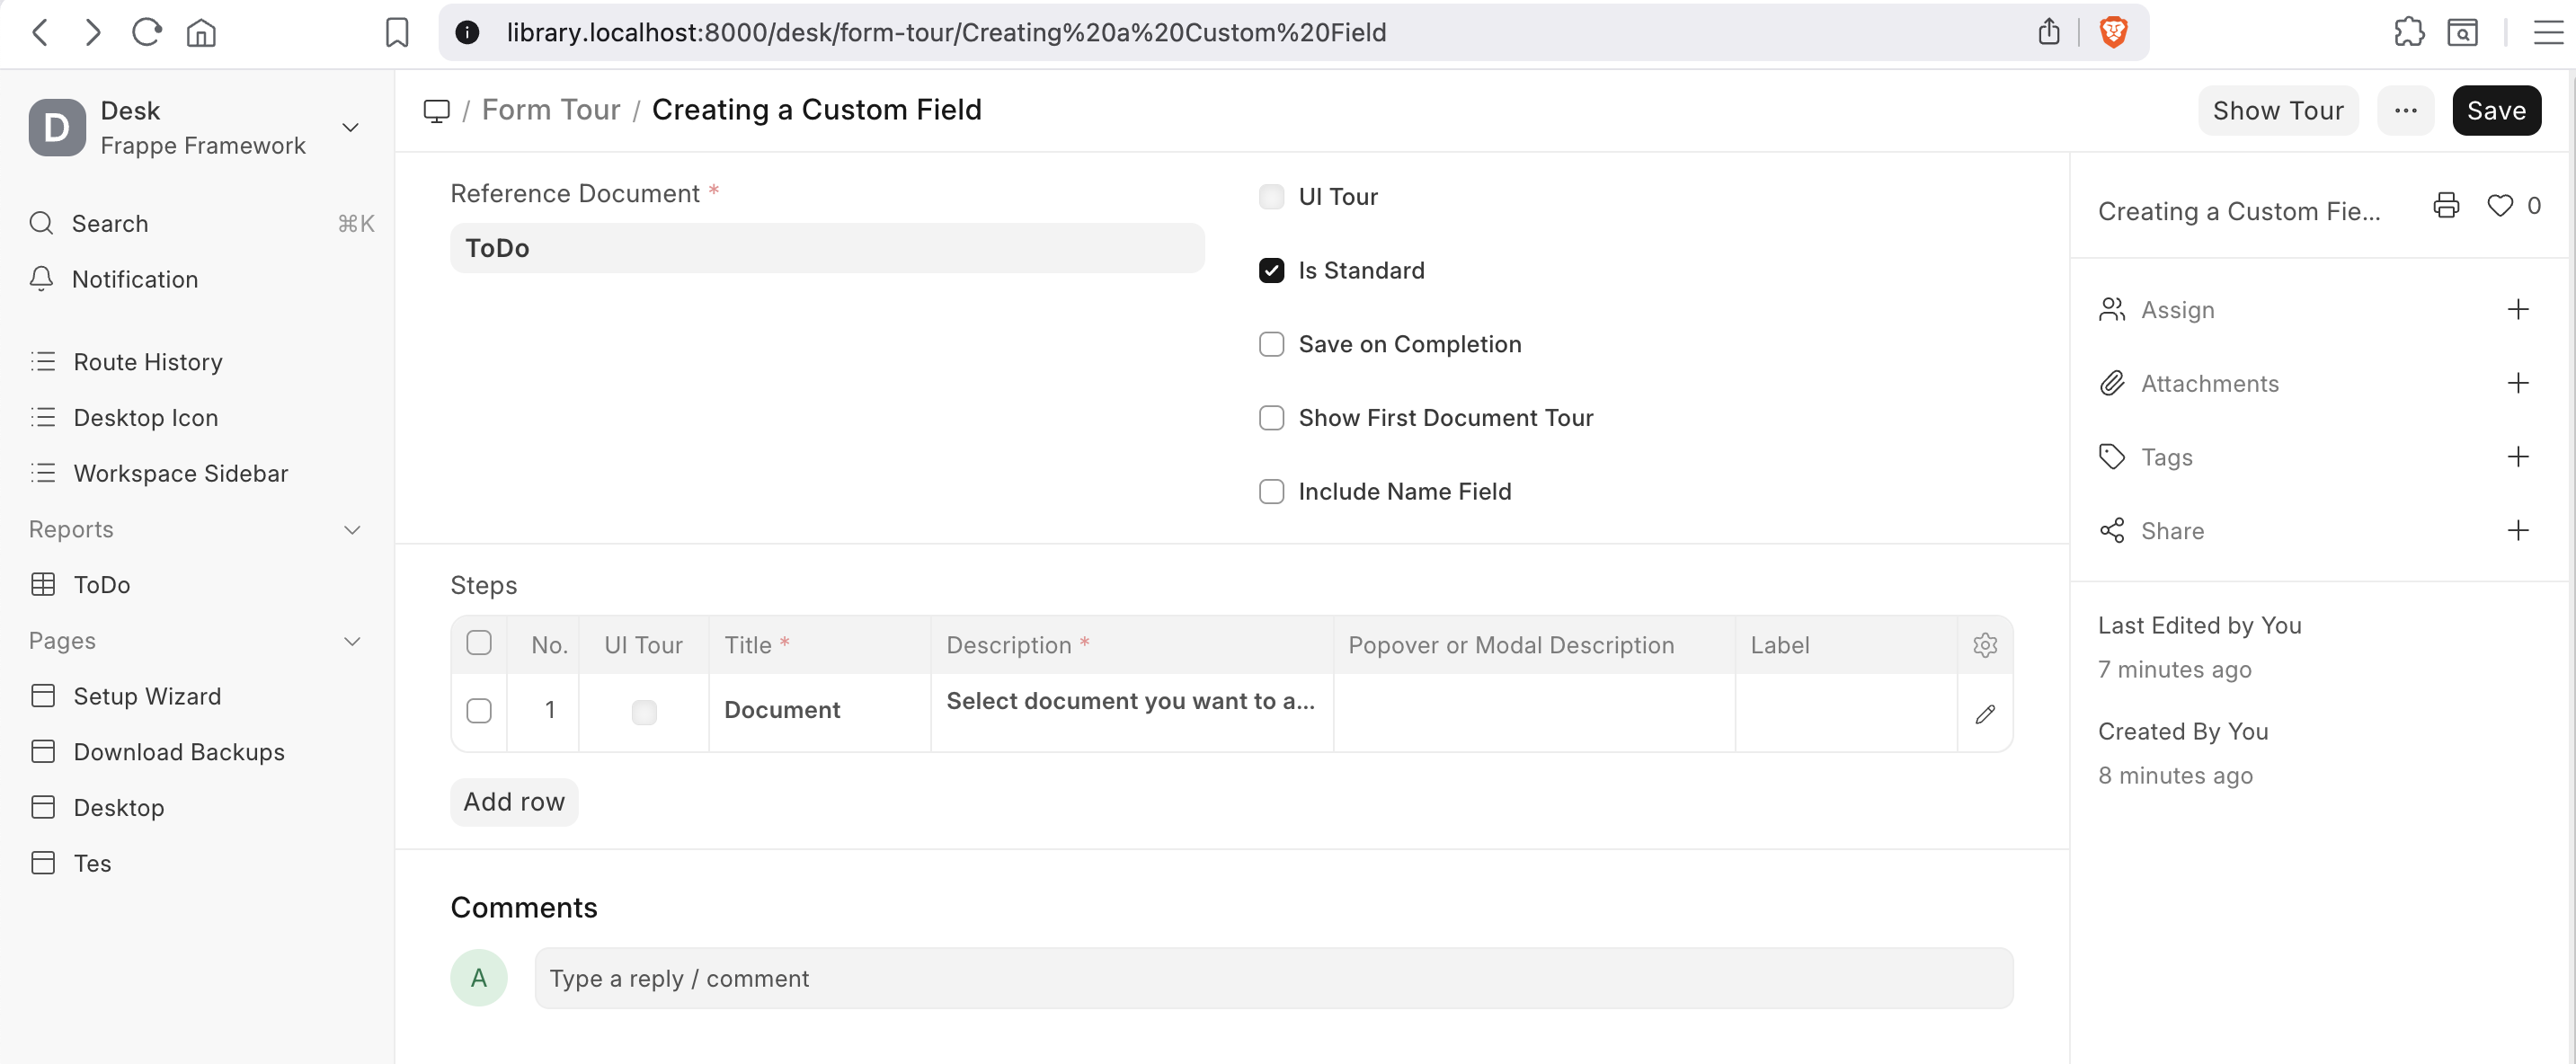This screenshot has width=2576, height=1064.
Task: Open the three-dots menu beside Save
Action: tap(2405, 111)
